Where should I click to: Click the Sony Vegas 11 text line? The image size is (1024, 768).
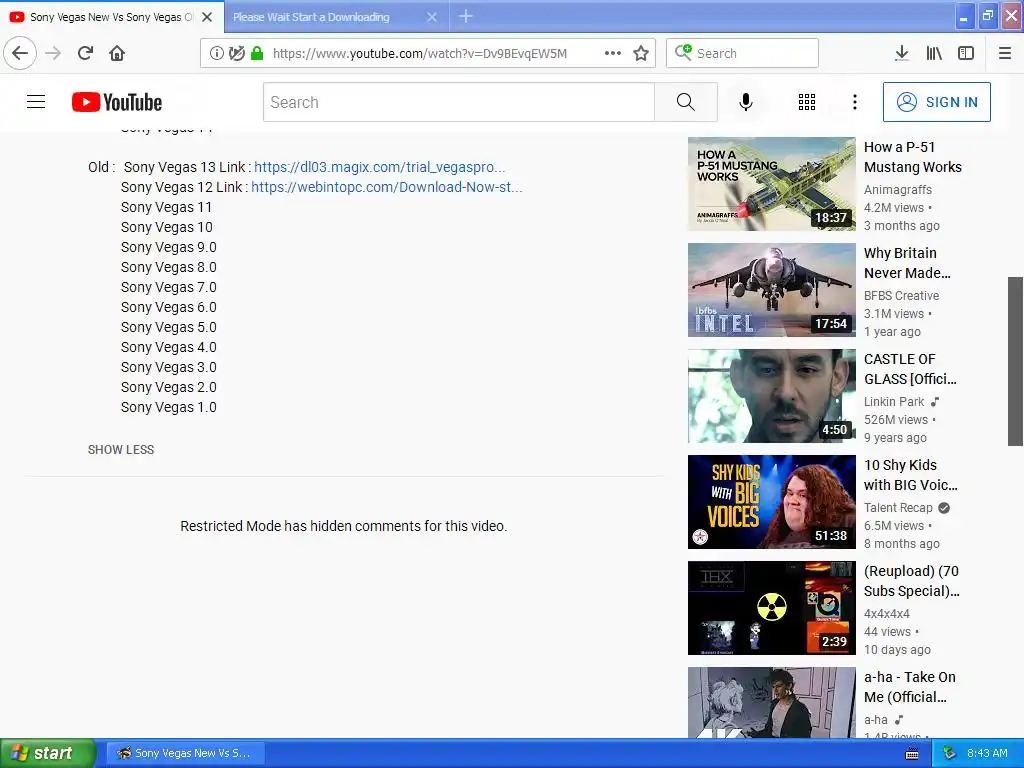click(x=167, y=208)
